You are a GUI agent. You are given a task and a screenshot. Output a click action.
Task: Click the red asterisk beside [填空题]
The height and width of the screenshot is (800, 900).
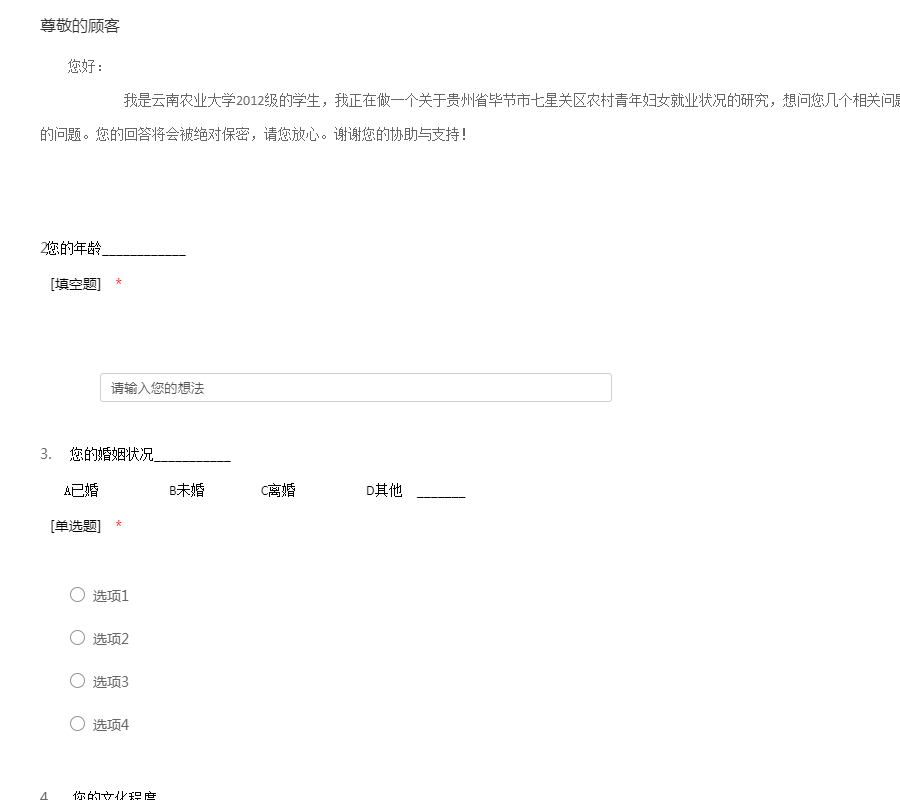click(119, 284)
